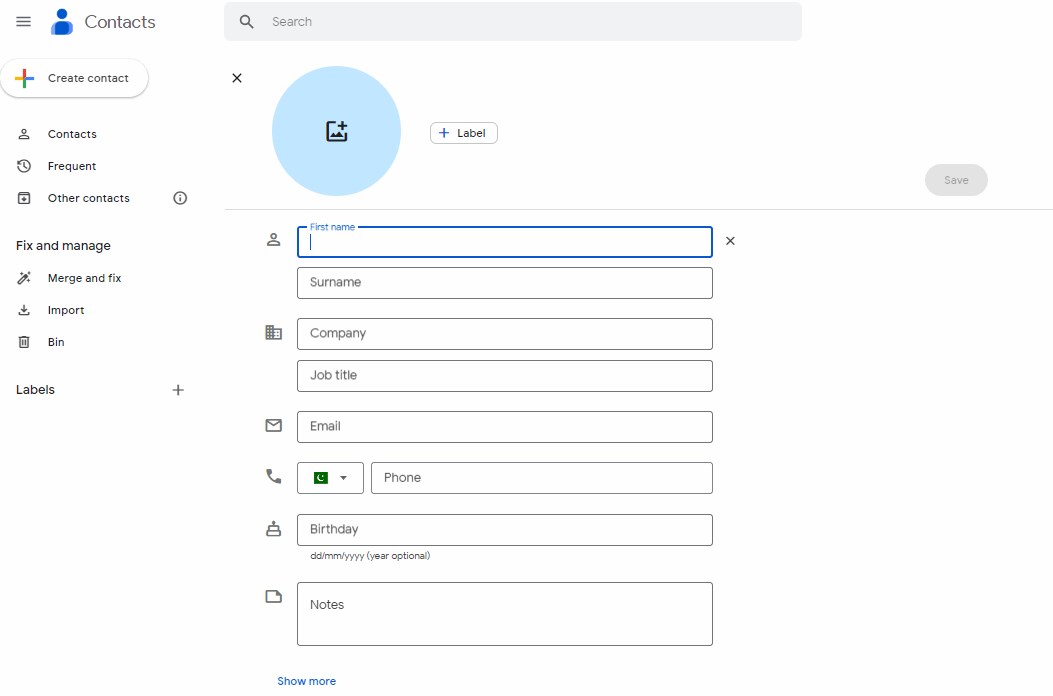Open the Bin from sidebar
This screenshot has height=696, width=1053.
56,342
